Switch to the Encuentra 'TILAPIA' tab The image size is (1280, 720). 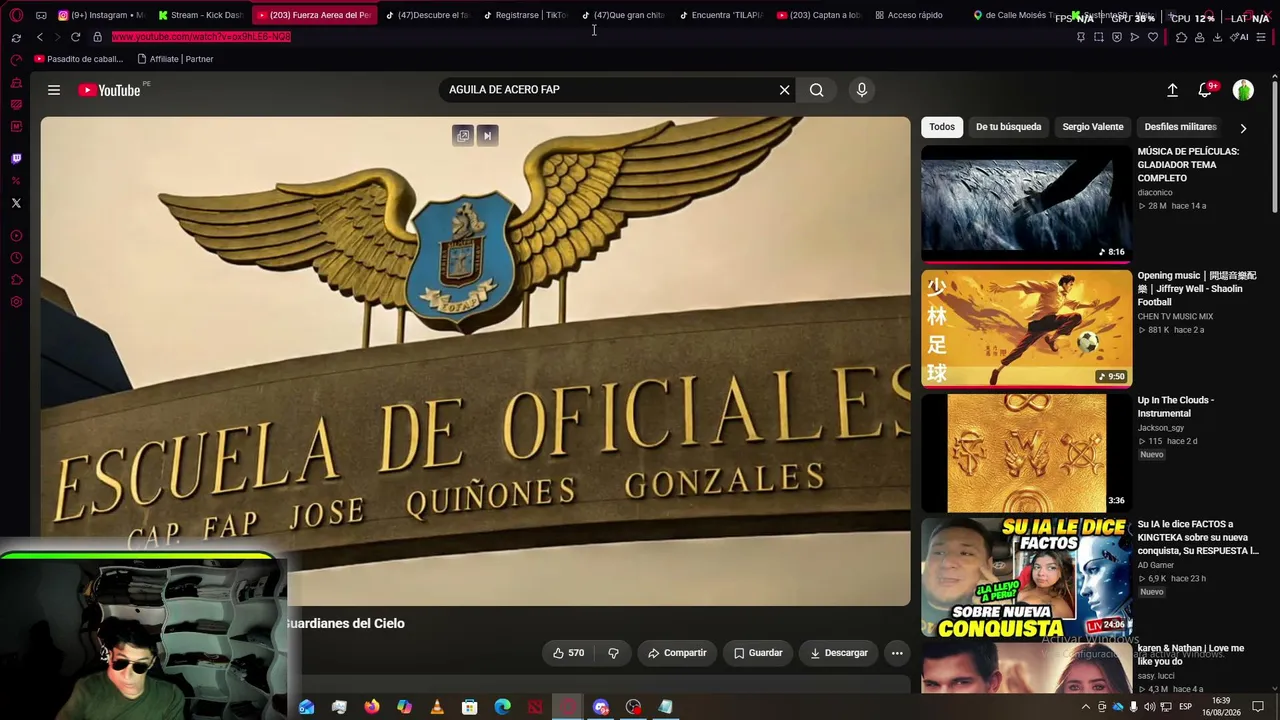tap(721, 15)
